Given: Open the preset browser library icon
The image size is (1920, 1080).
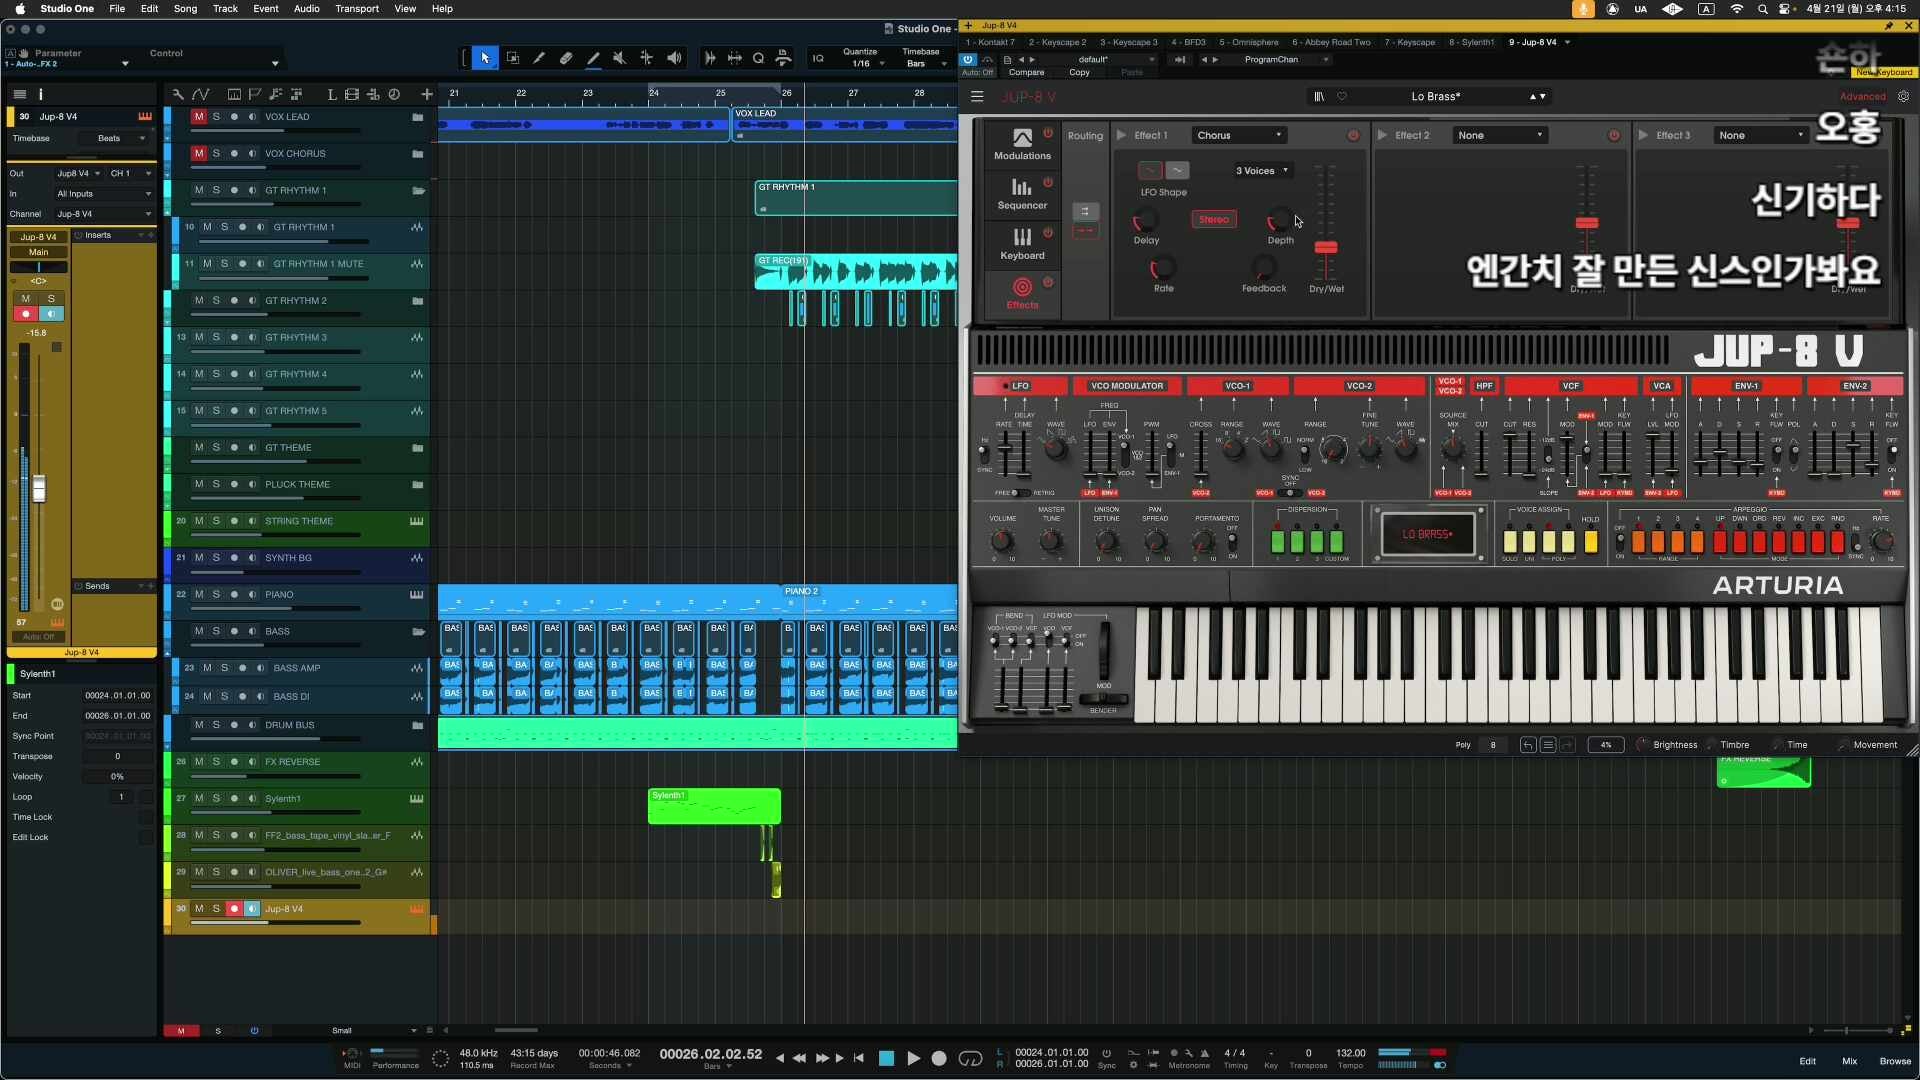Looking at the screenshot, I should [1319, 97].
